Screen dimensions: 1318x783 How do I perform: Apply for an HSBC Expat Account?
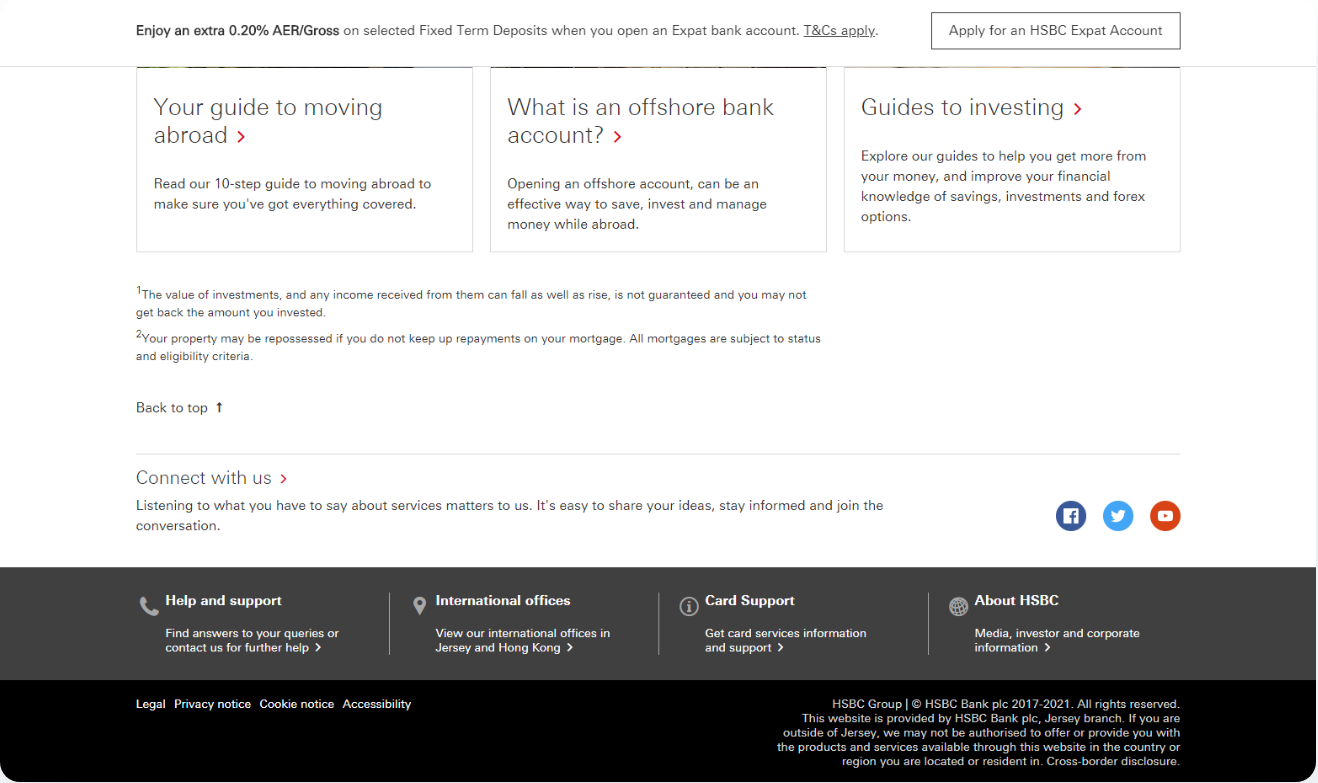point(1055,30)
